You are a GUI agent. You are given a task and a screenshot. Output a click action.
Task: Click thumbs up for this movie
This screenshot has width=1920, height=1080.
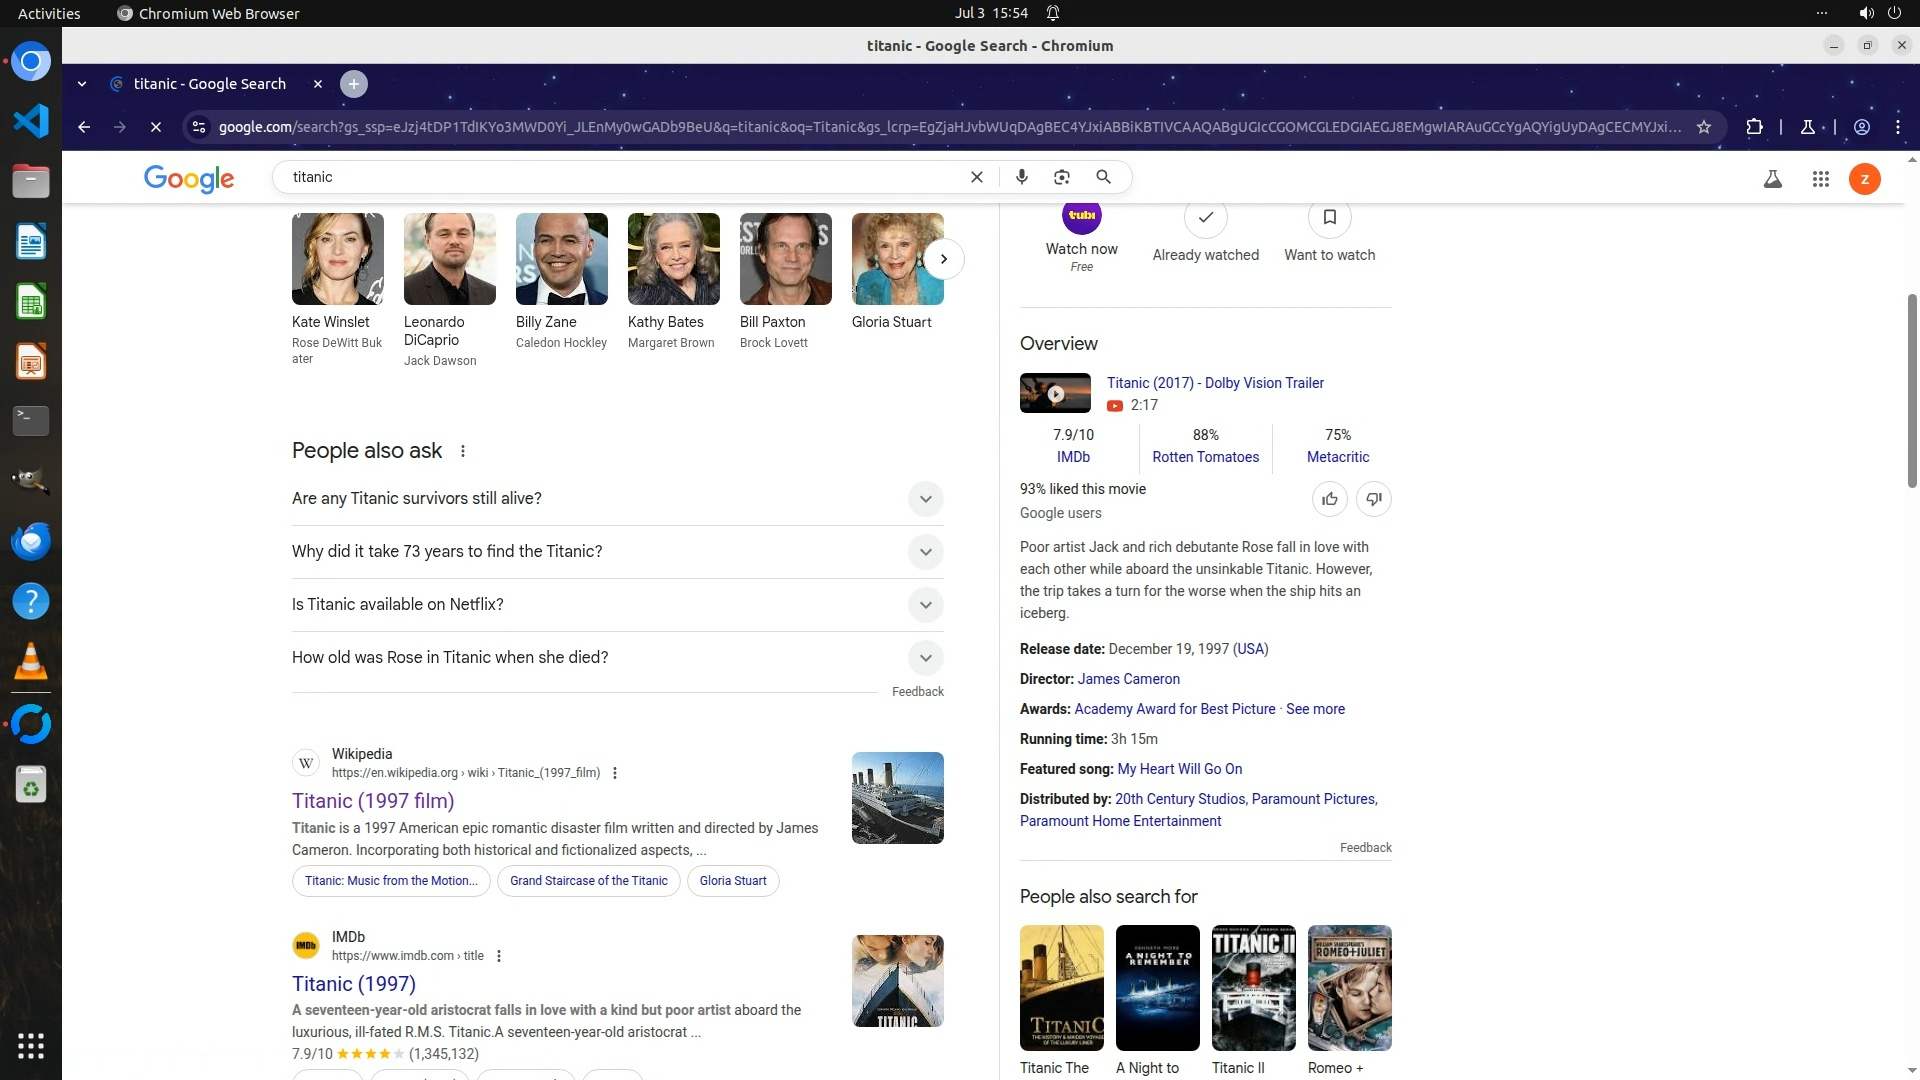(x=1329, y=499)
